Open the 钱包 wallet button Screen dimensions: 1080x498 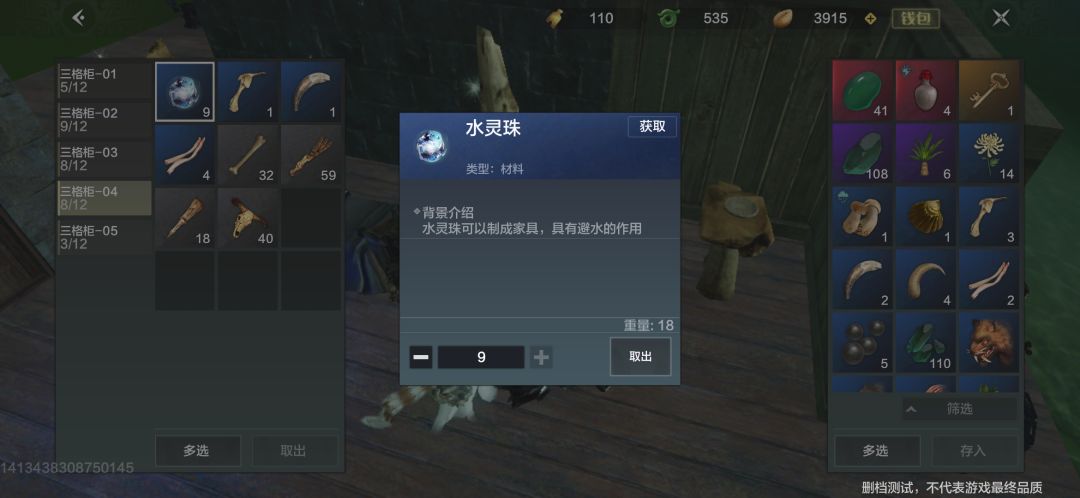pyautogui.click(x=915, y=18)
